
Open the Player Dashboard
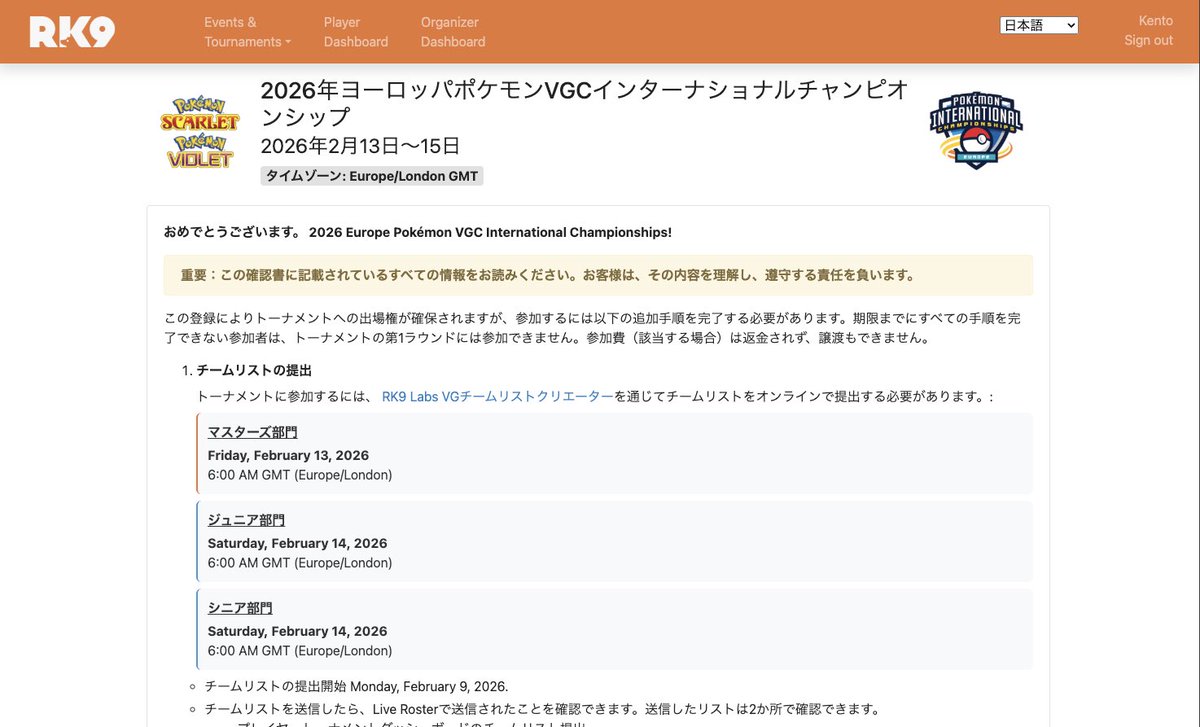click(355, 31)
